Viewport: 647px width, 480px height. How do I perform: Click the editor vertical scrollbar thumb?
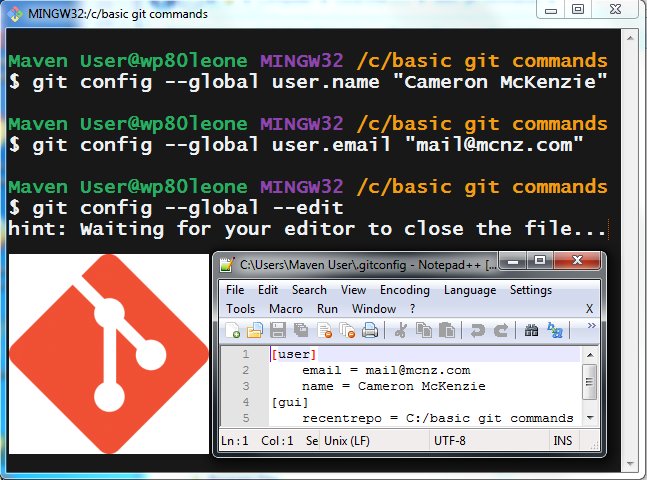pyautogui.click(x=589, y=382)
